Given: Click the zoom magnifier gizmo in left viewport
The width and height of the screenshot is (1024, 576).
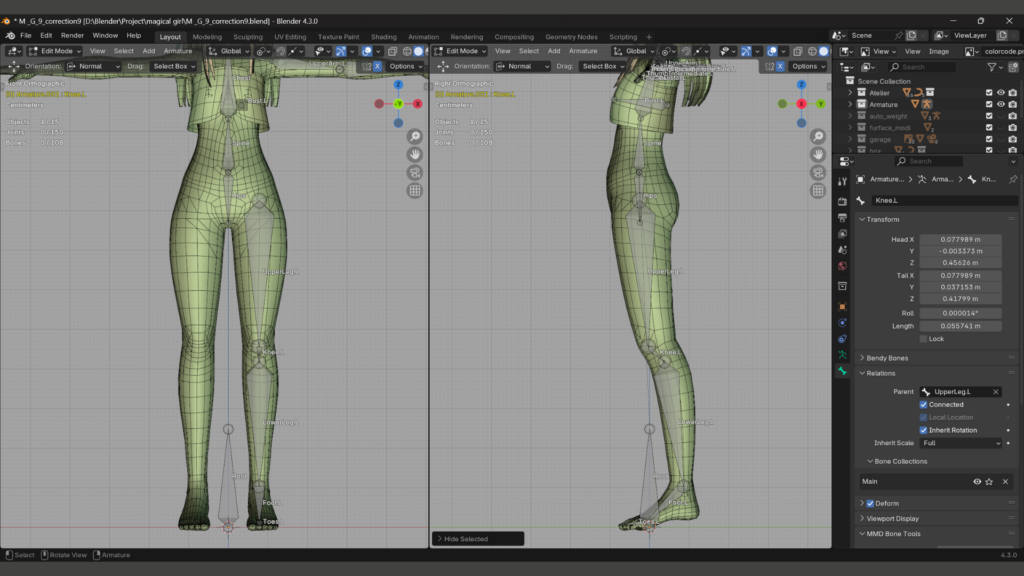Looking at the screenshot, I should coord(414,137).
